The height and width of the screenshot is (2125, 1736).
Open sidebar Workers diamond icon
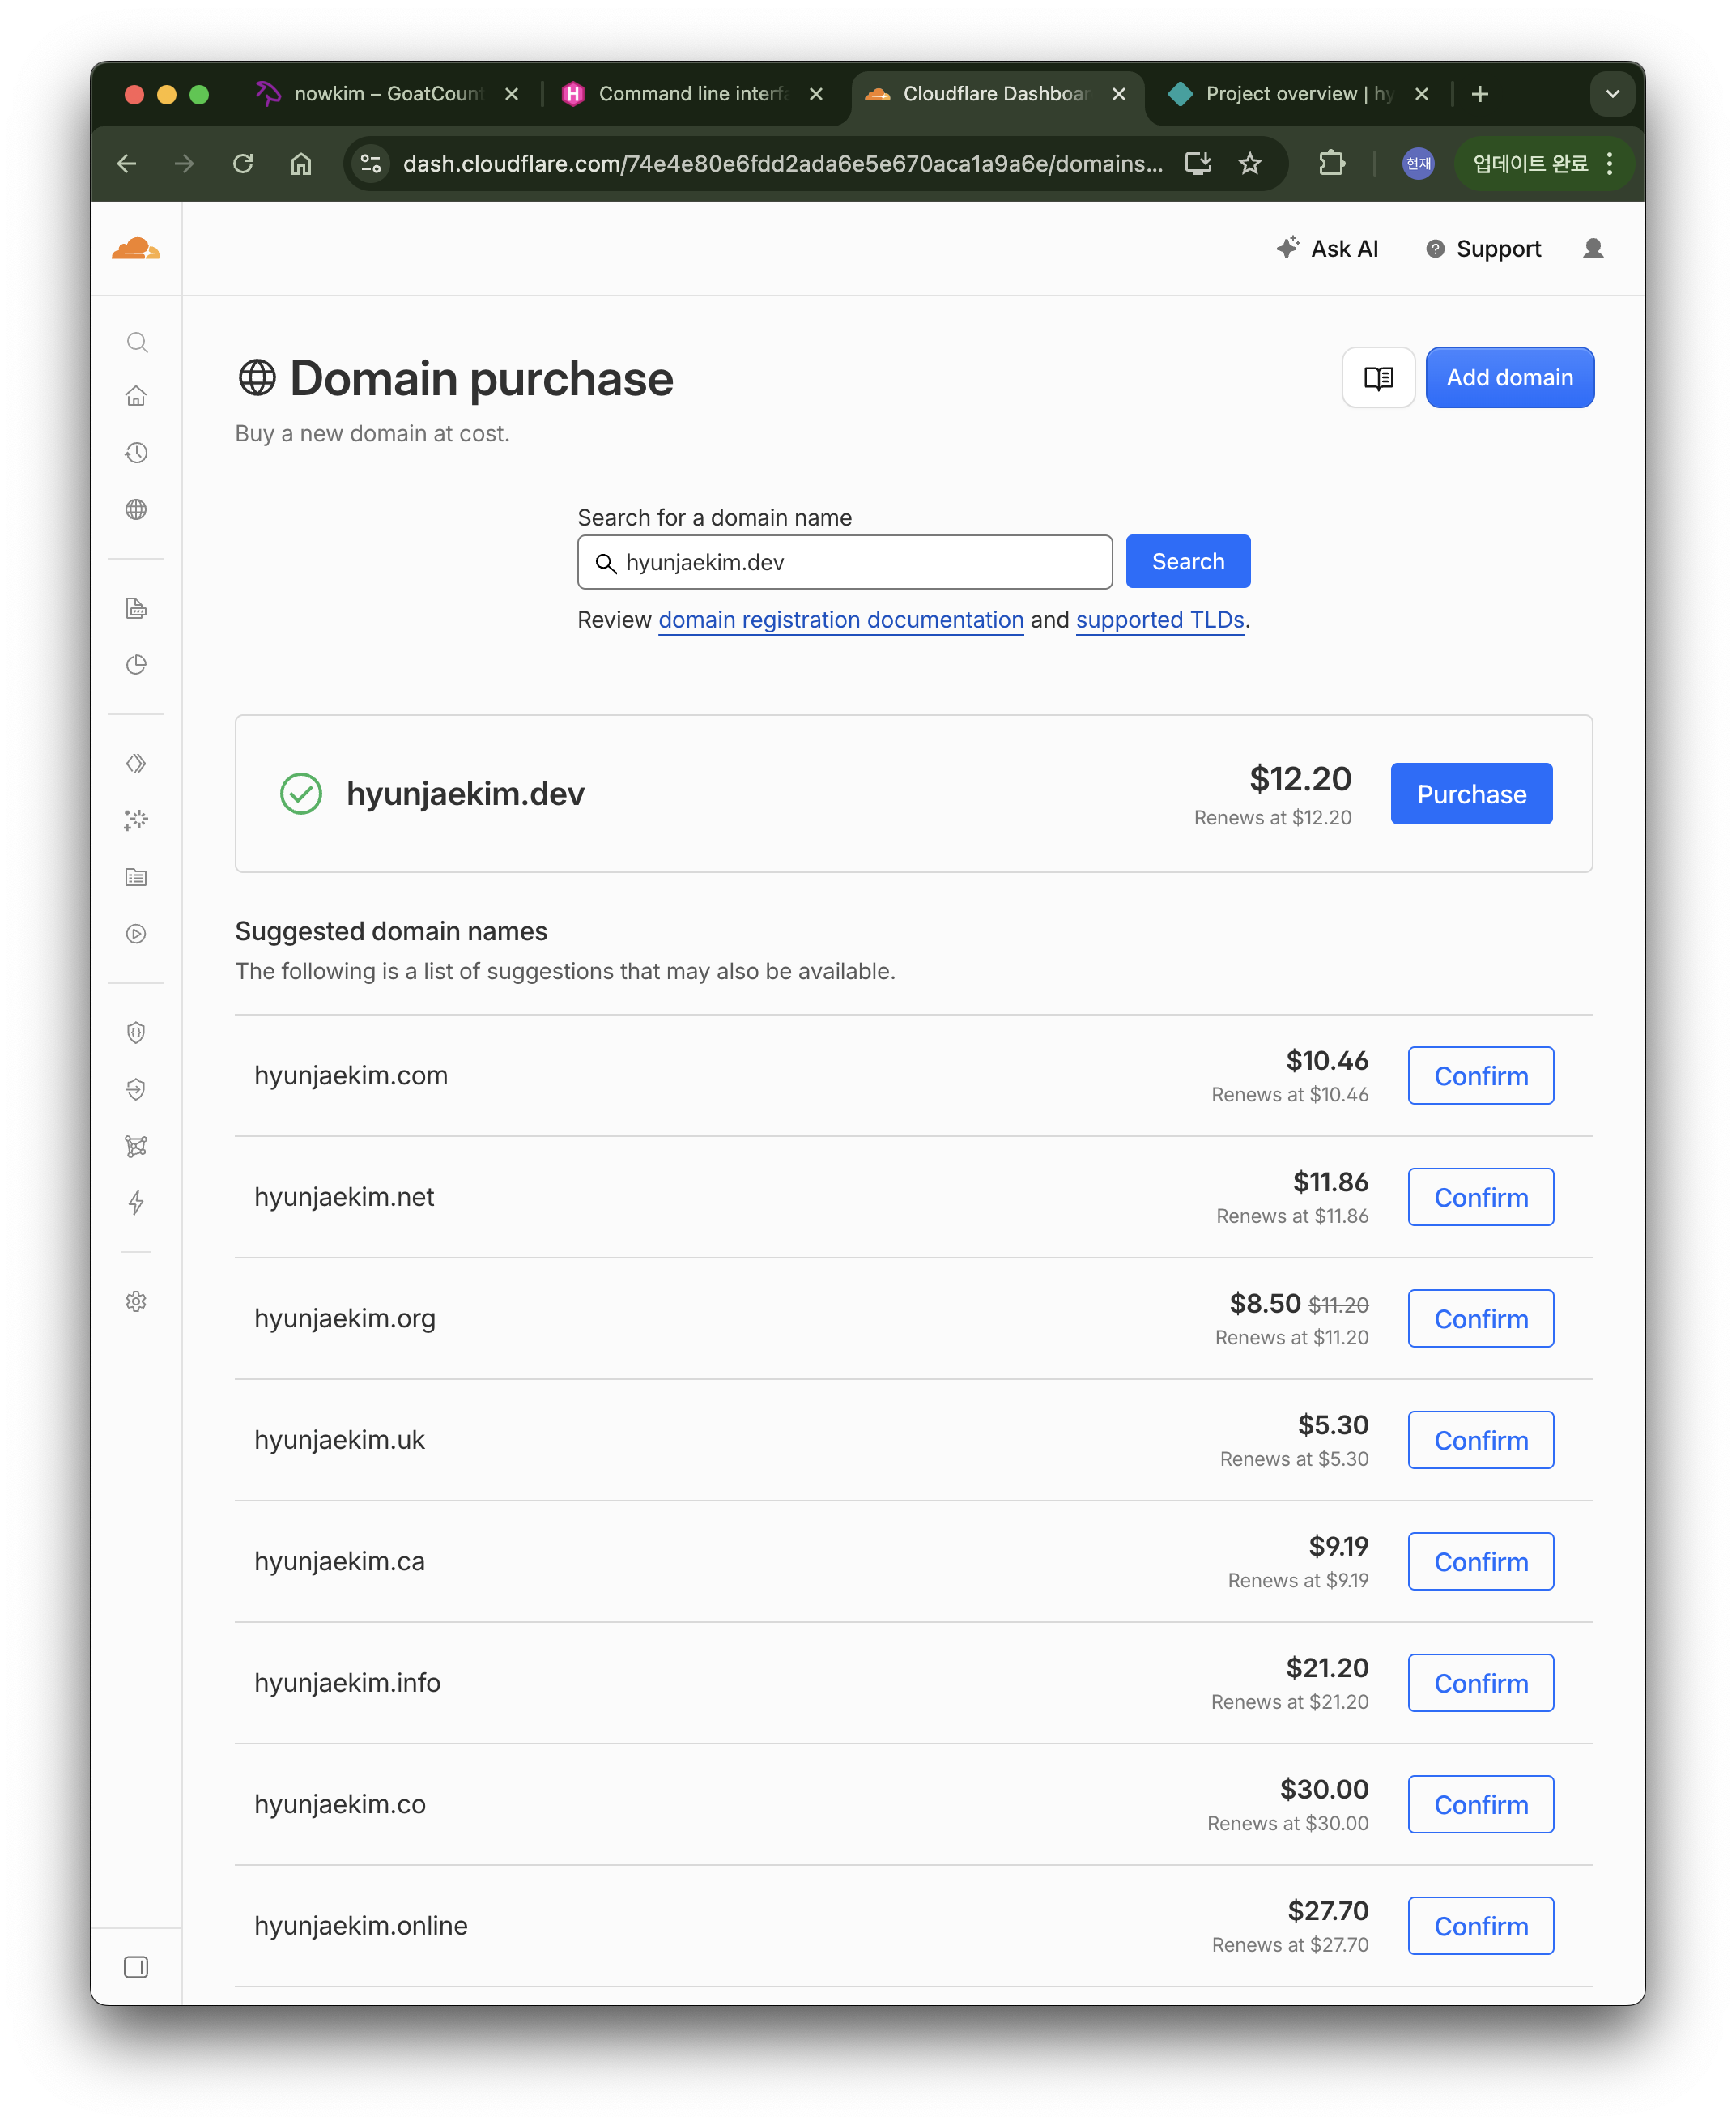[137, 764]
